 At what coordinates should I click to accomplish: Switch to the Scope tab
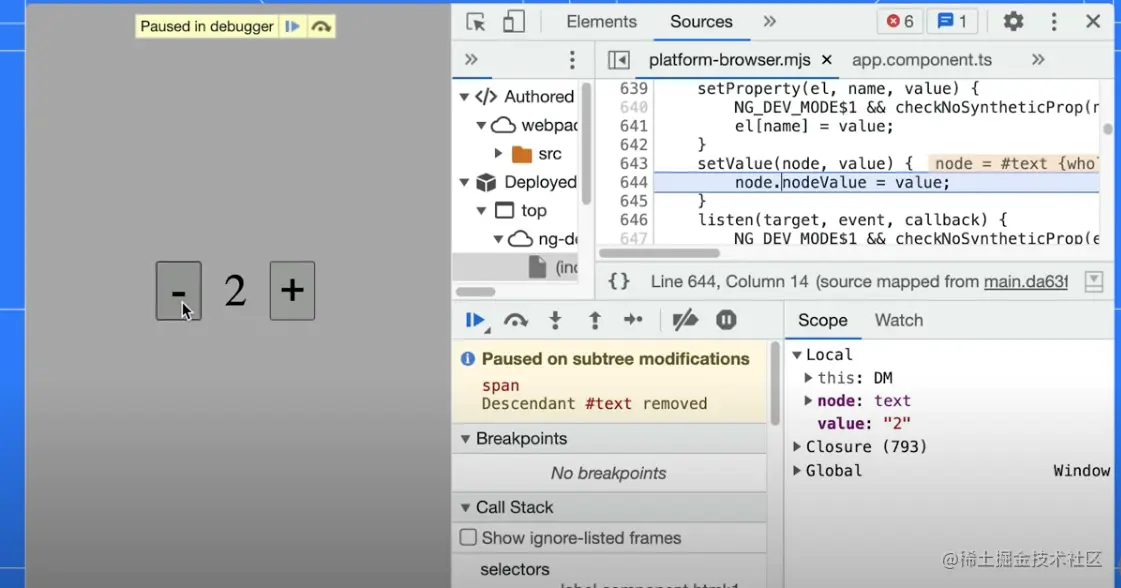[x=823, y=320]
